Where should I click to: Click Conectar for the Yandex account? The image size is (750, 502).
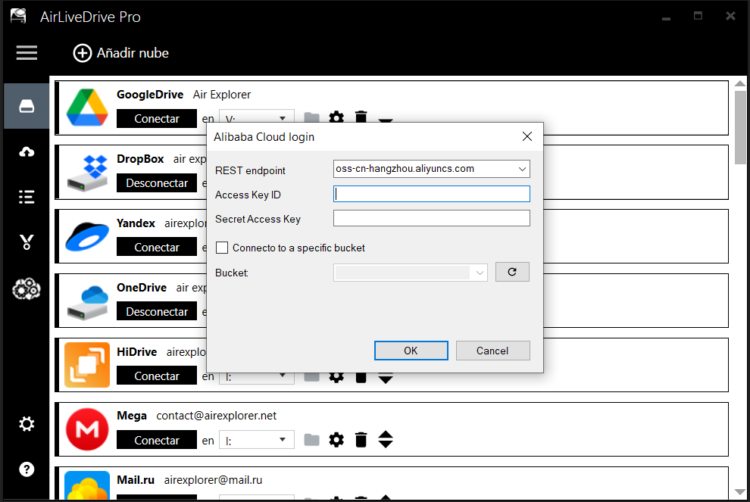point(157,247)
